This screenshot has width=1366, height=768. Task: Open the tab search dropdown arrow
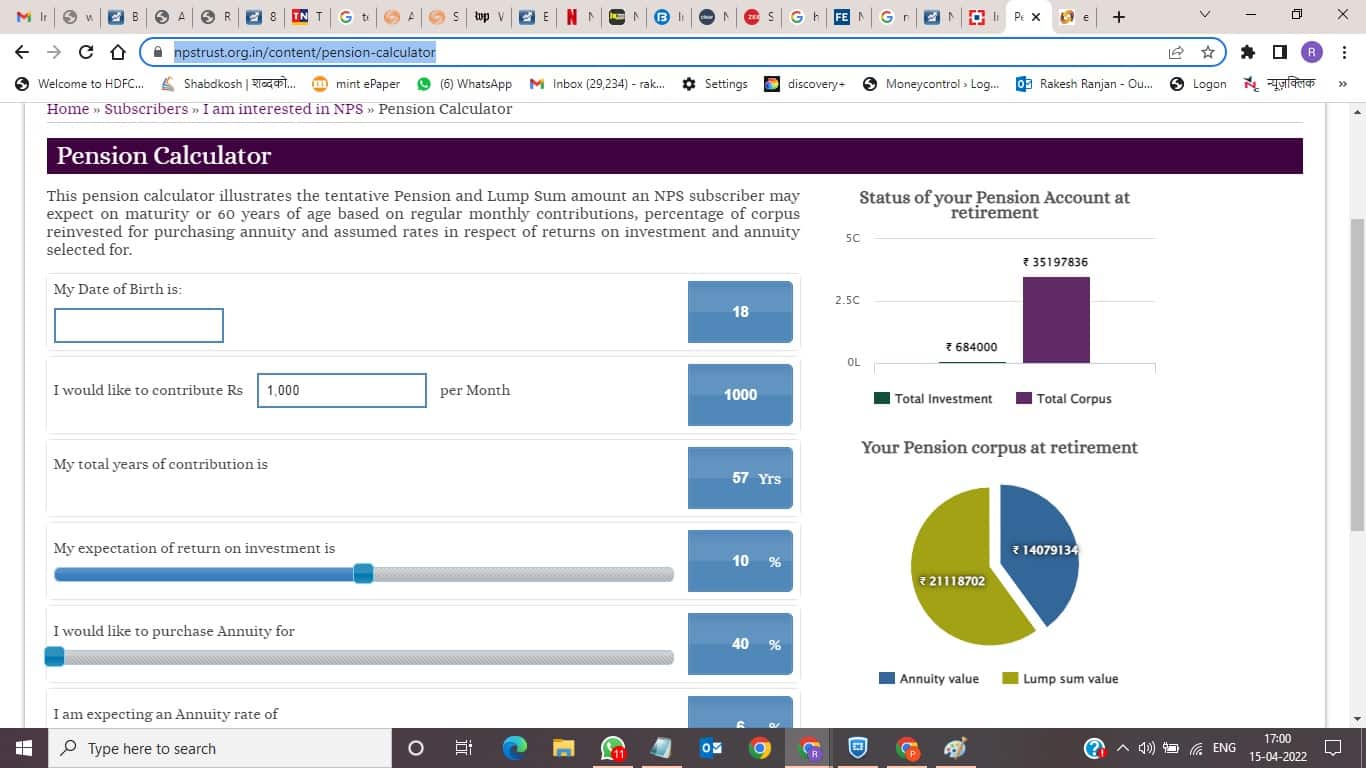click(x=1204, y=15)
